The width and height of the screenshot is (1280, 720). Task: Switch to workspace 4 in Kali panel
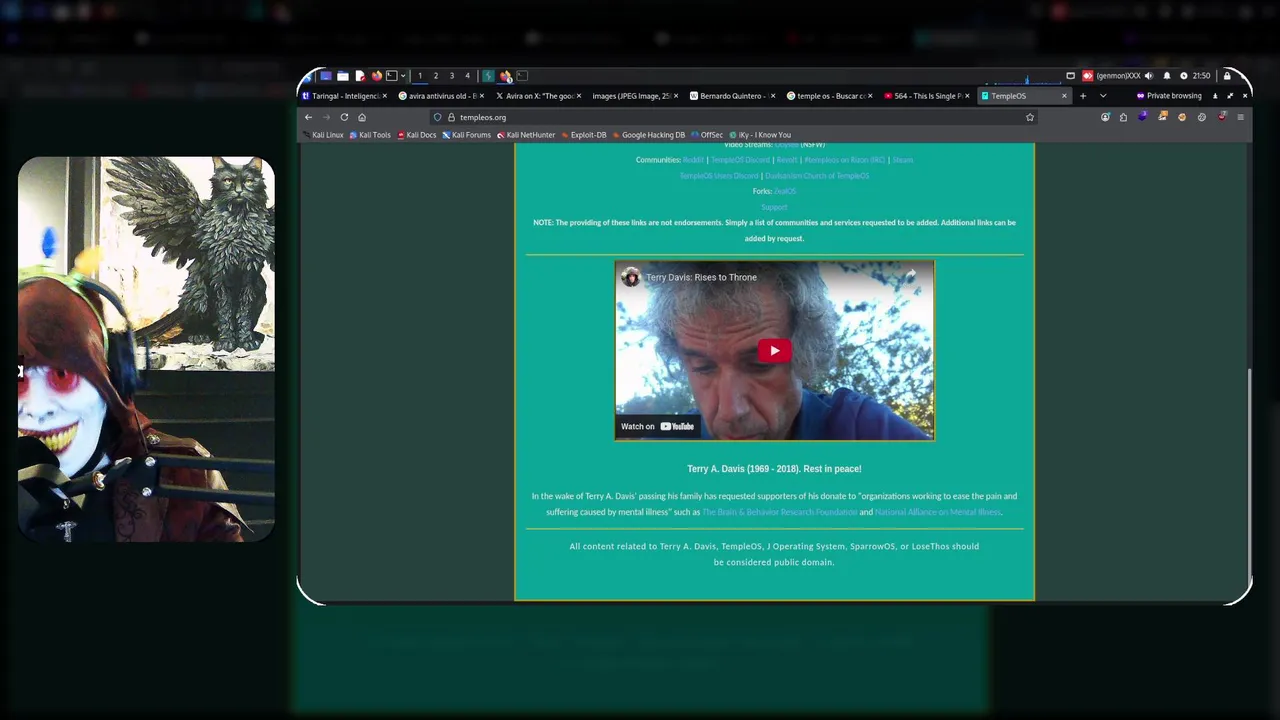(x=467, y=76)
